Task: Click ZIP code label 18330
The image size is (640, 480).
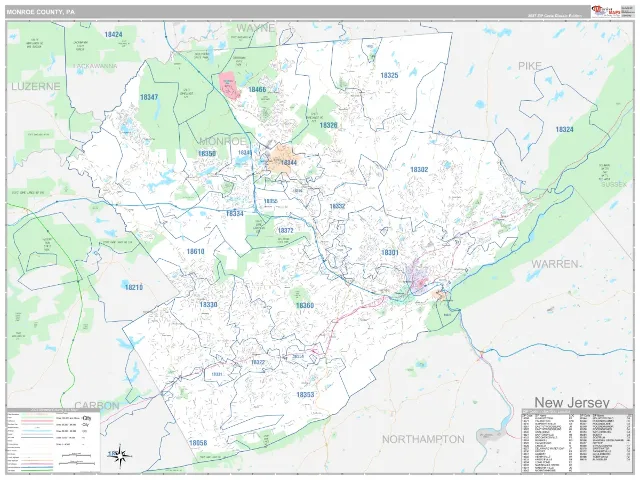Action: [x=209, y=304]
